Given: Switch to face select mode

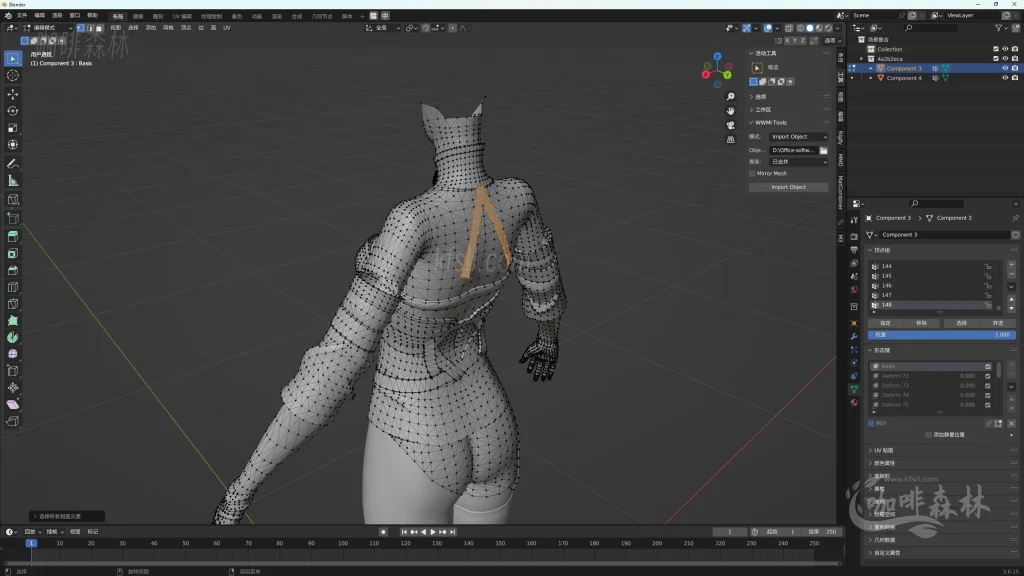Looking at the screenshot, I should tap(99, 28).
